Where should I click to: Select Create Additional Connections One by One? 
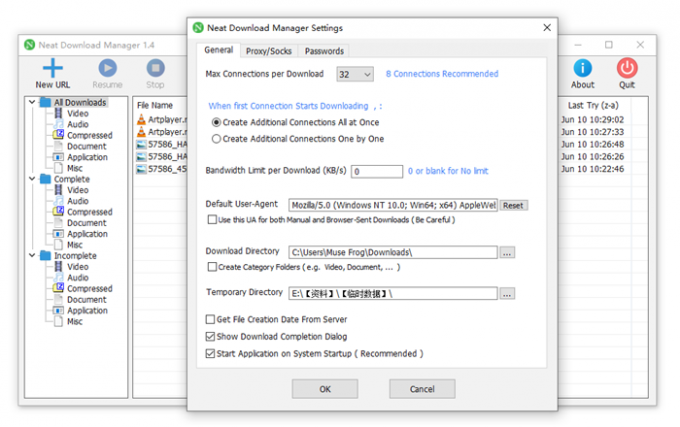tap(216, 139)
